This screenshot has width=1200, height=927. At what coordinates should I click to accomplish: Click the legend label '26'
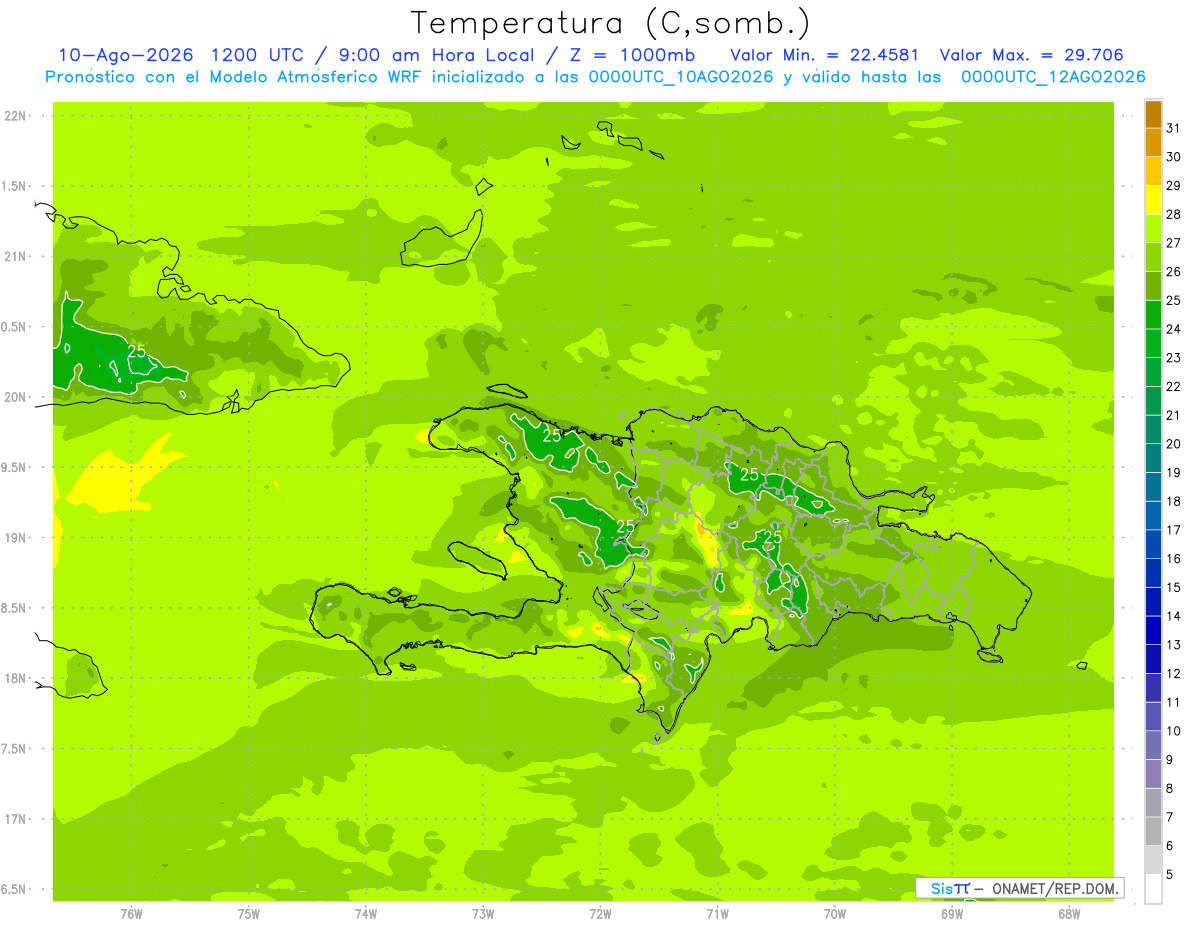[1174, 272]
